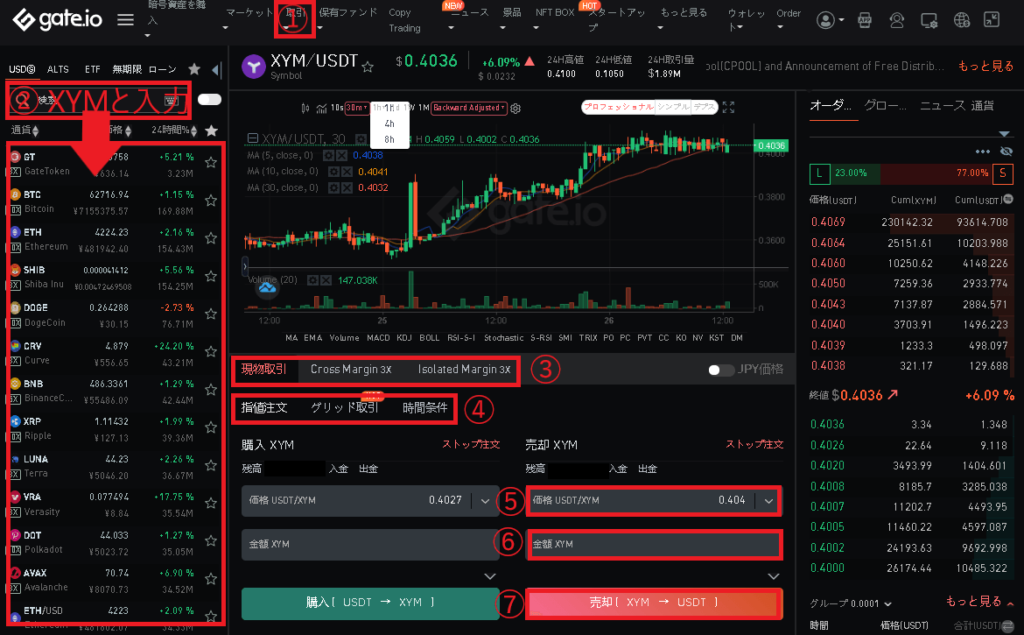Switch to the ETF market tab
The height and width of the screenshot is (635, 1024).
point(92,69)
